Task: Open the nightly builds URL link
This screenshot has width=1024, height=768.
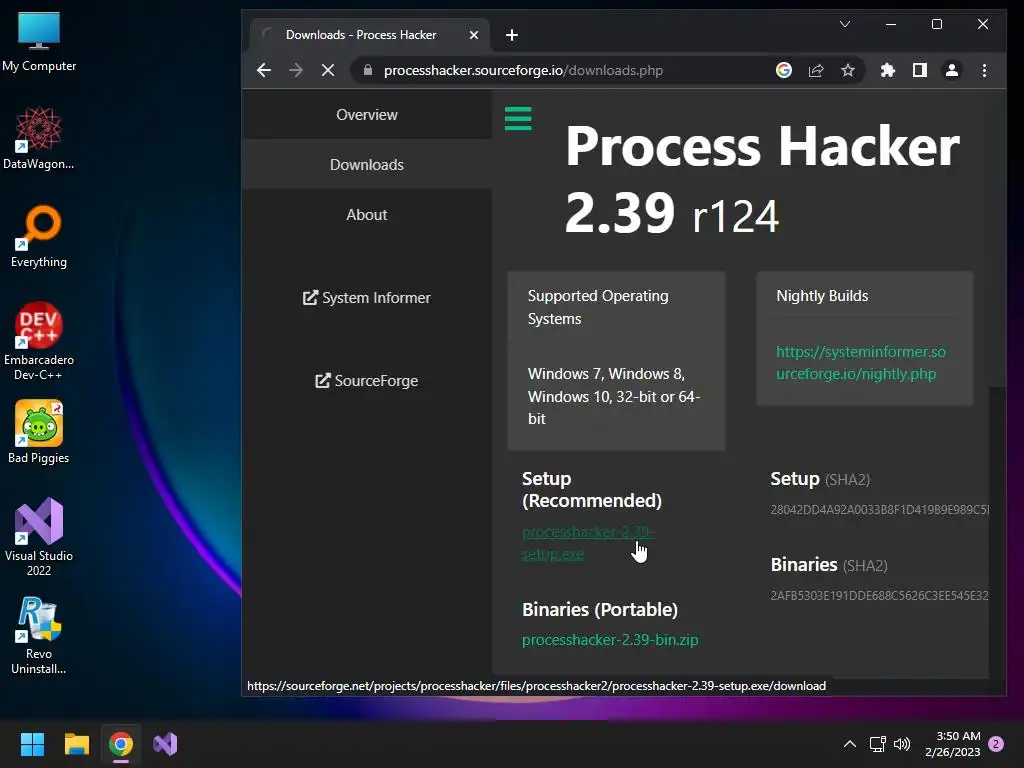Action: (861, 363)
